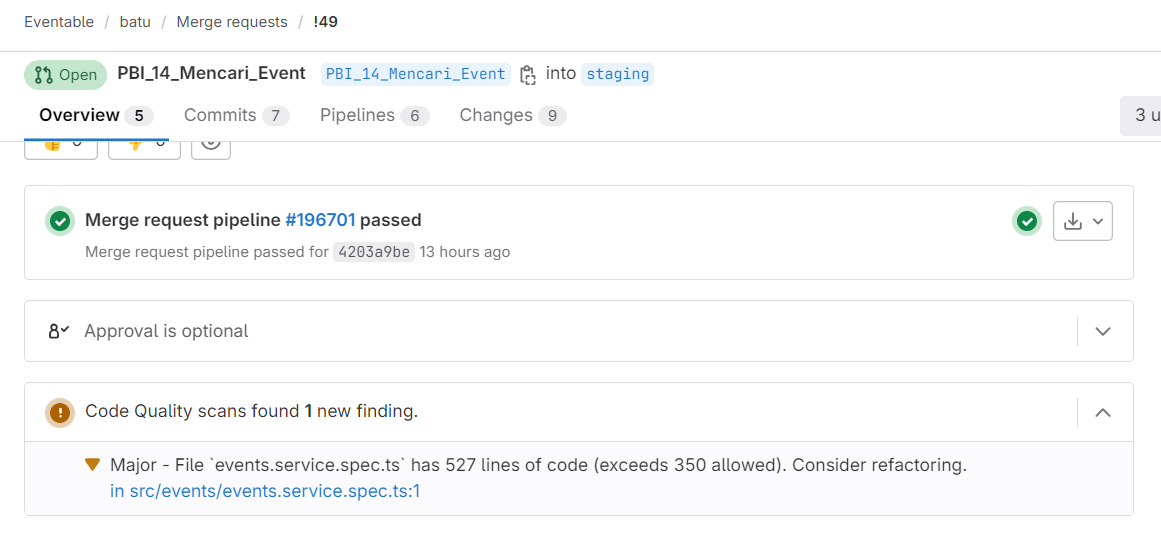
Task: Switch to the Pipelines tab
Action: 375,115
